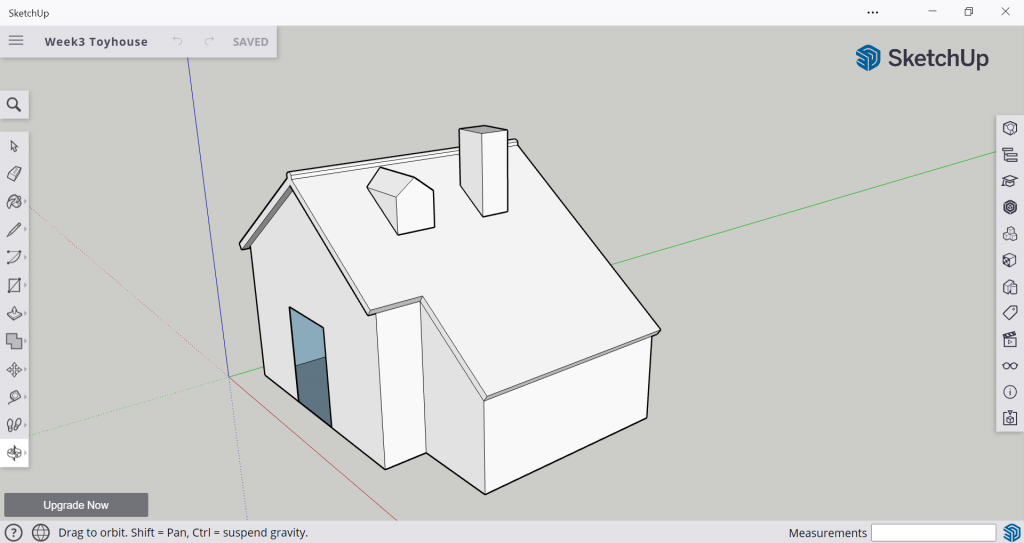Open the 3D Warehouse panel
This screenshot has height=543, width=1024.
pos(1010,207)
